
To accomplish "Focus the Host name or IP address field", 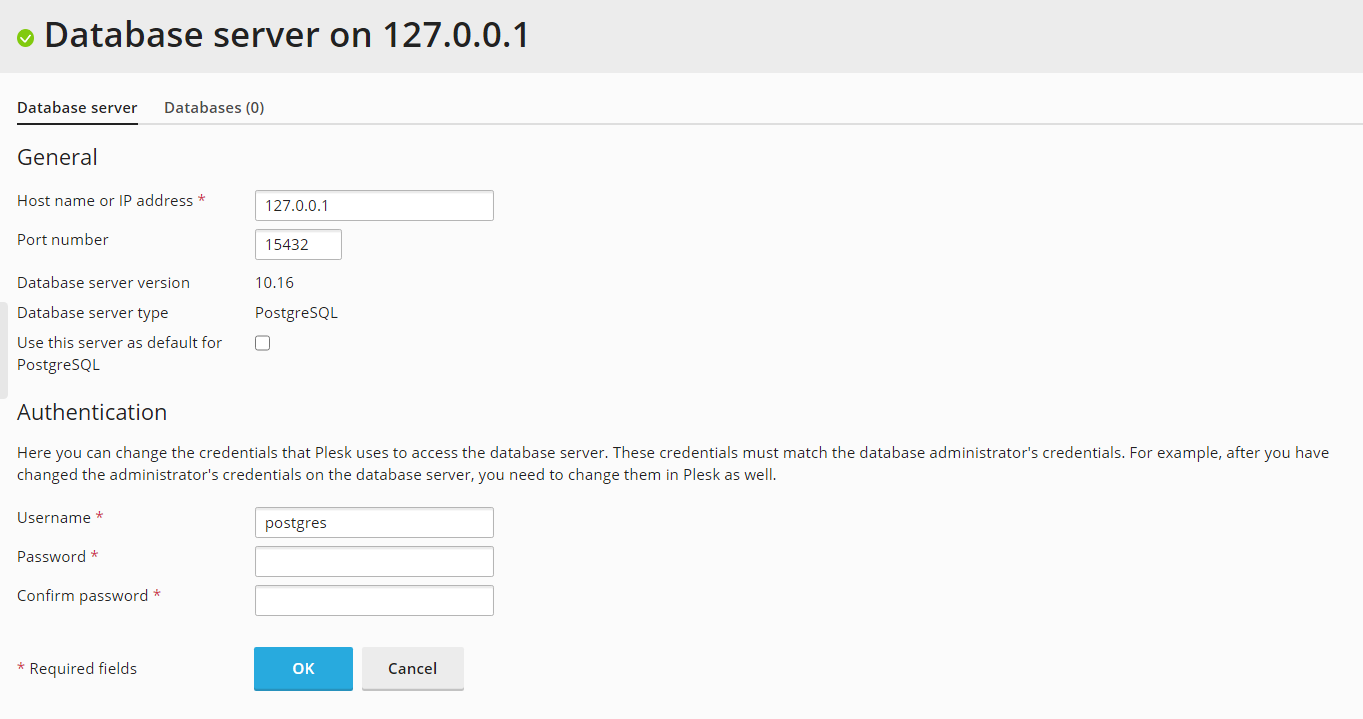I will click(x=374, y=205).
